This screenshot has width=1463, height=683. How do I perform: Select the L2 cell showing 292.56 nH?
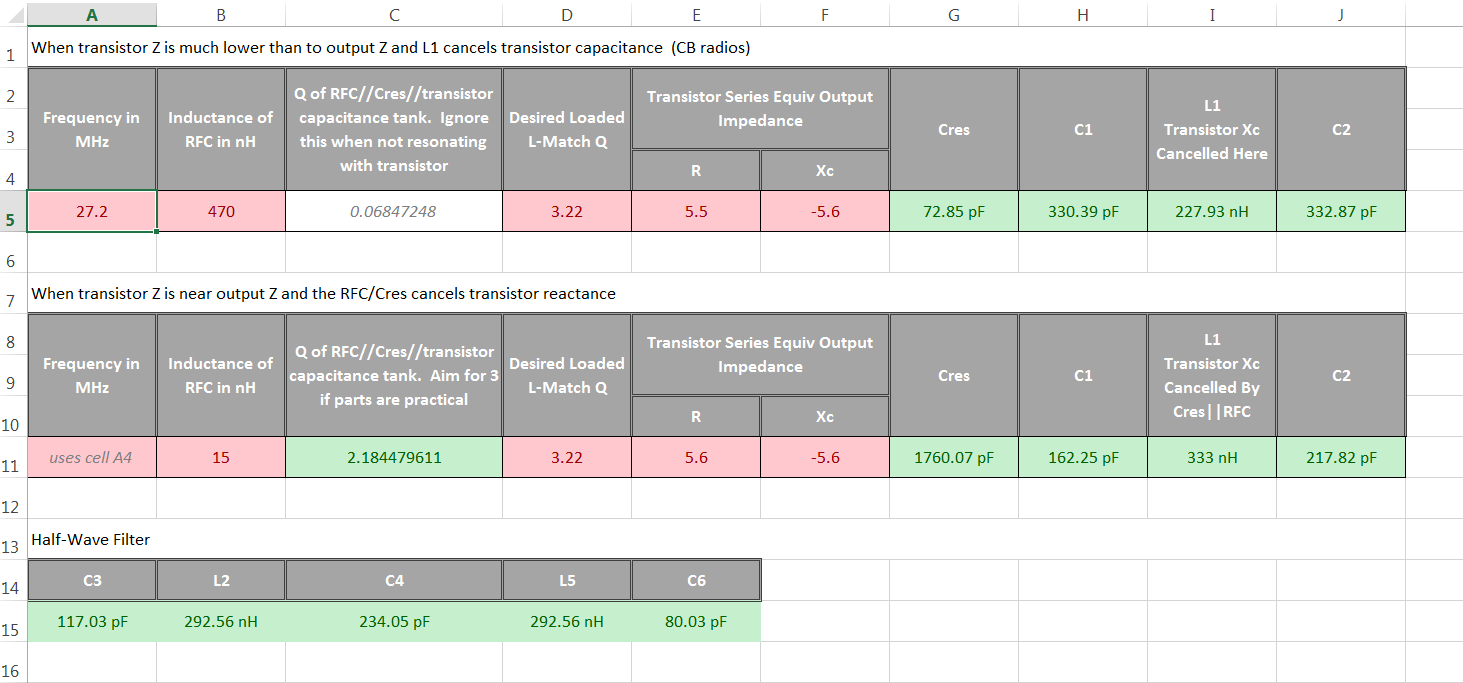221,621
